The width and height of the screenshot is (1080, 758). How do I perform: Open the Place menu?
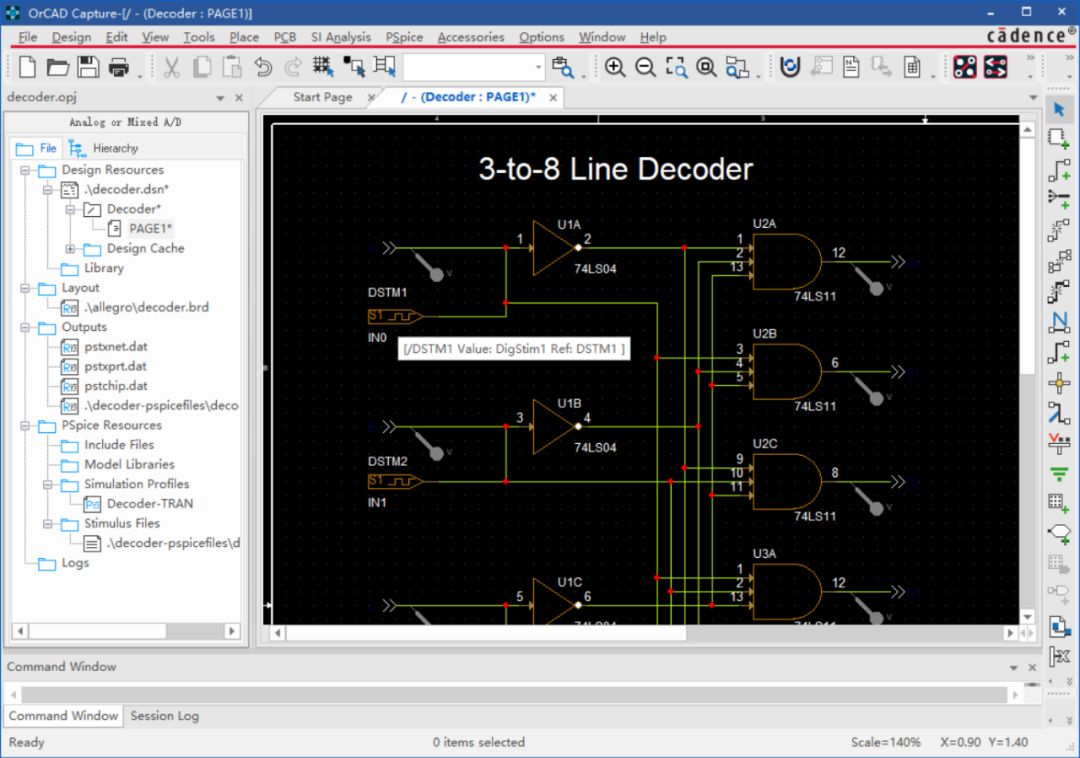click(244, 37)
